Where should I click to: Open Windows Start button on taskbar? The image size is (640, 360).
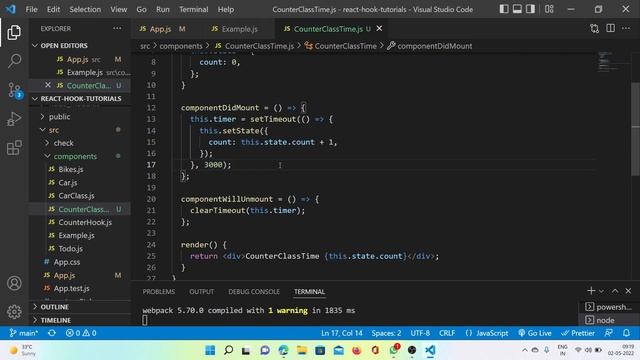[x=210, y=350]
